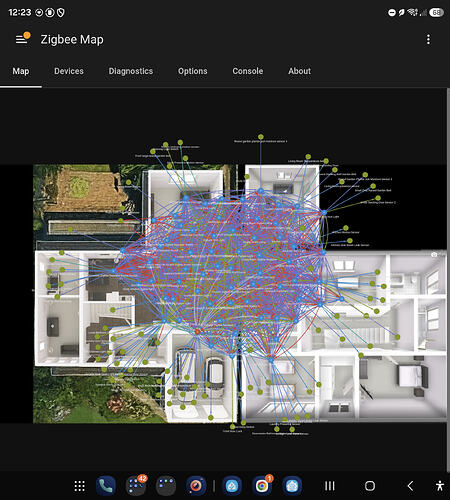Tap the back navigation arrow
Image resolution: width=450 pixels, height=500 pixels.
410,486
